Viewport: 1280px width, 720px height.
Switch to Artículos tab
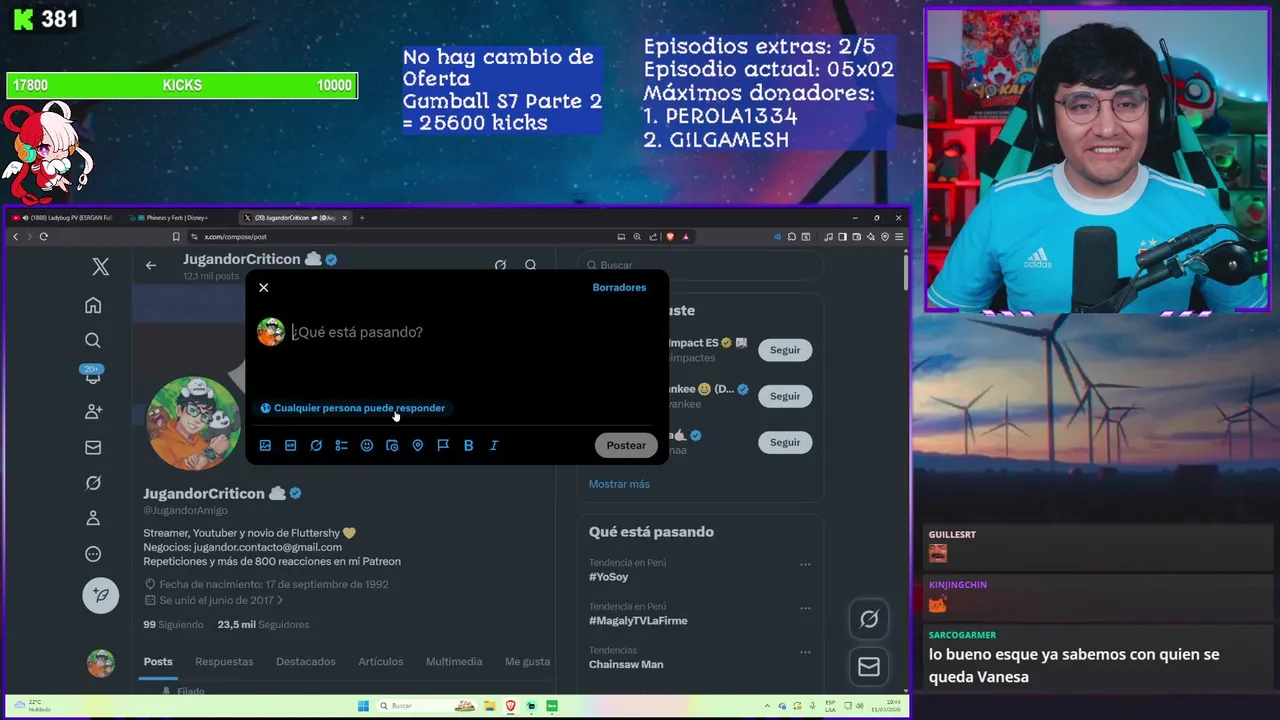click(x=381, y=662)
